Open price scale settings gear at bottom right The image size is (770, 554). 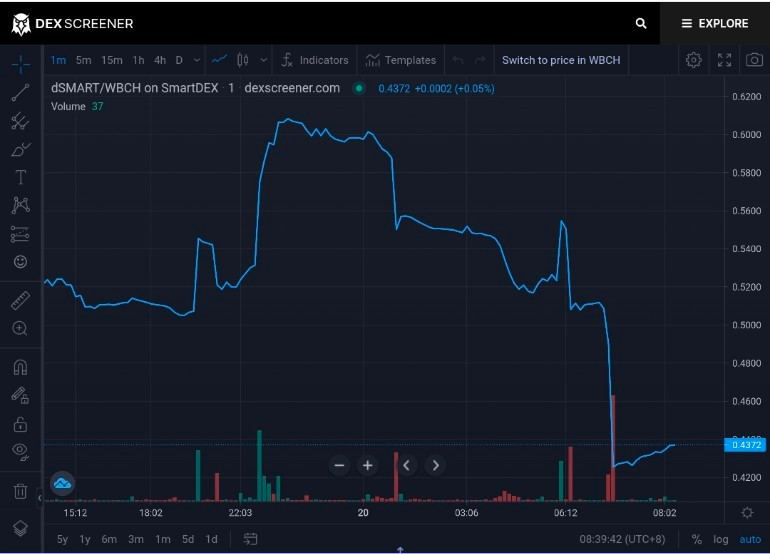(x=747, y=513)
